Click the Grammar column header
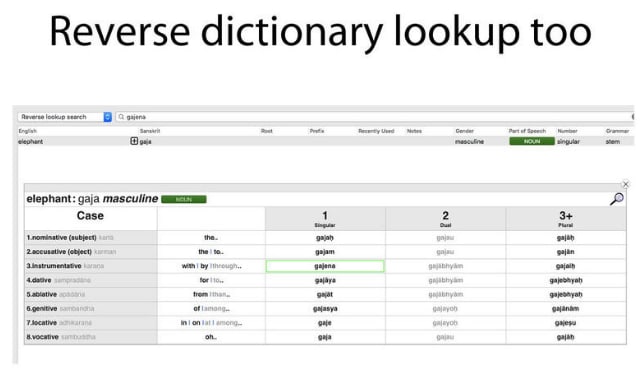 (x=617, y=131)
